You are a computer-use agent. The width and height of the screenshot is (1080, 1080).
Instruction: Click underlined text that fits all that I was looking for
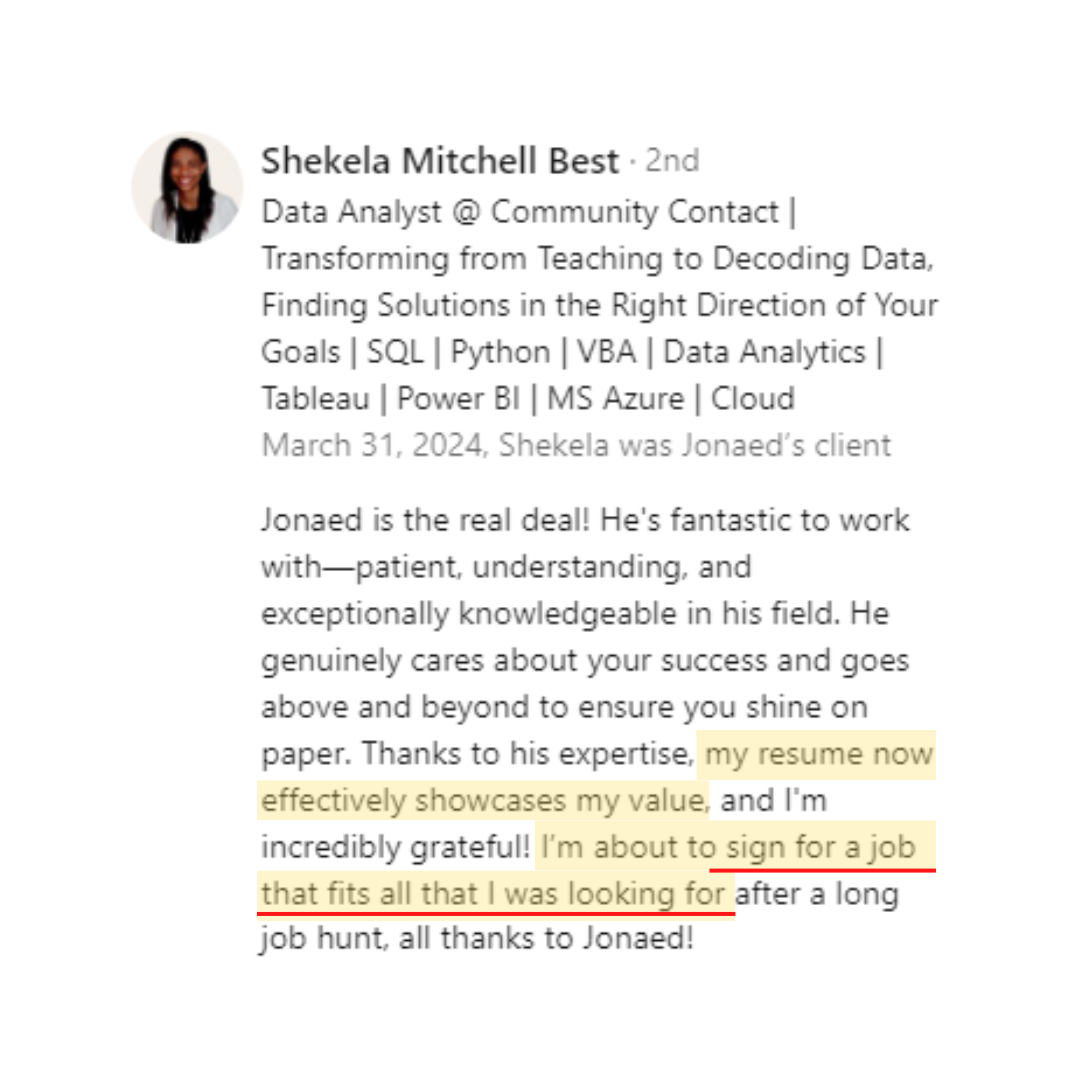point(493,894)
